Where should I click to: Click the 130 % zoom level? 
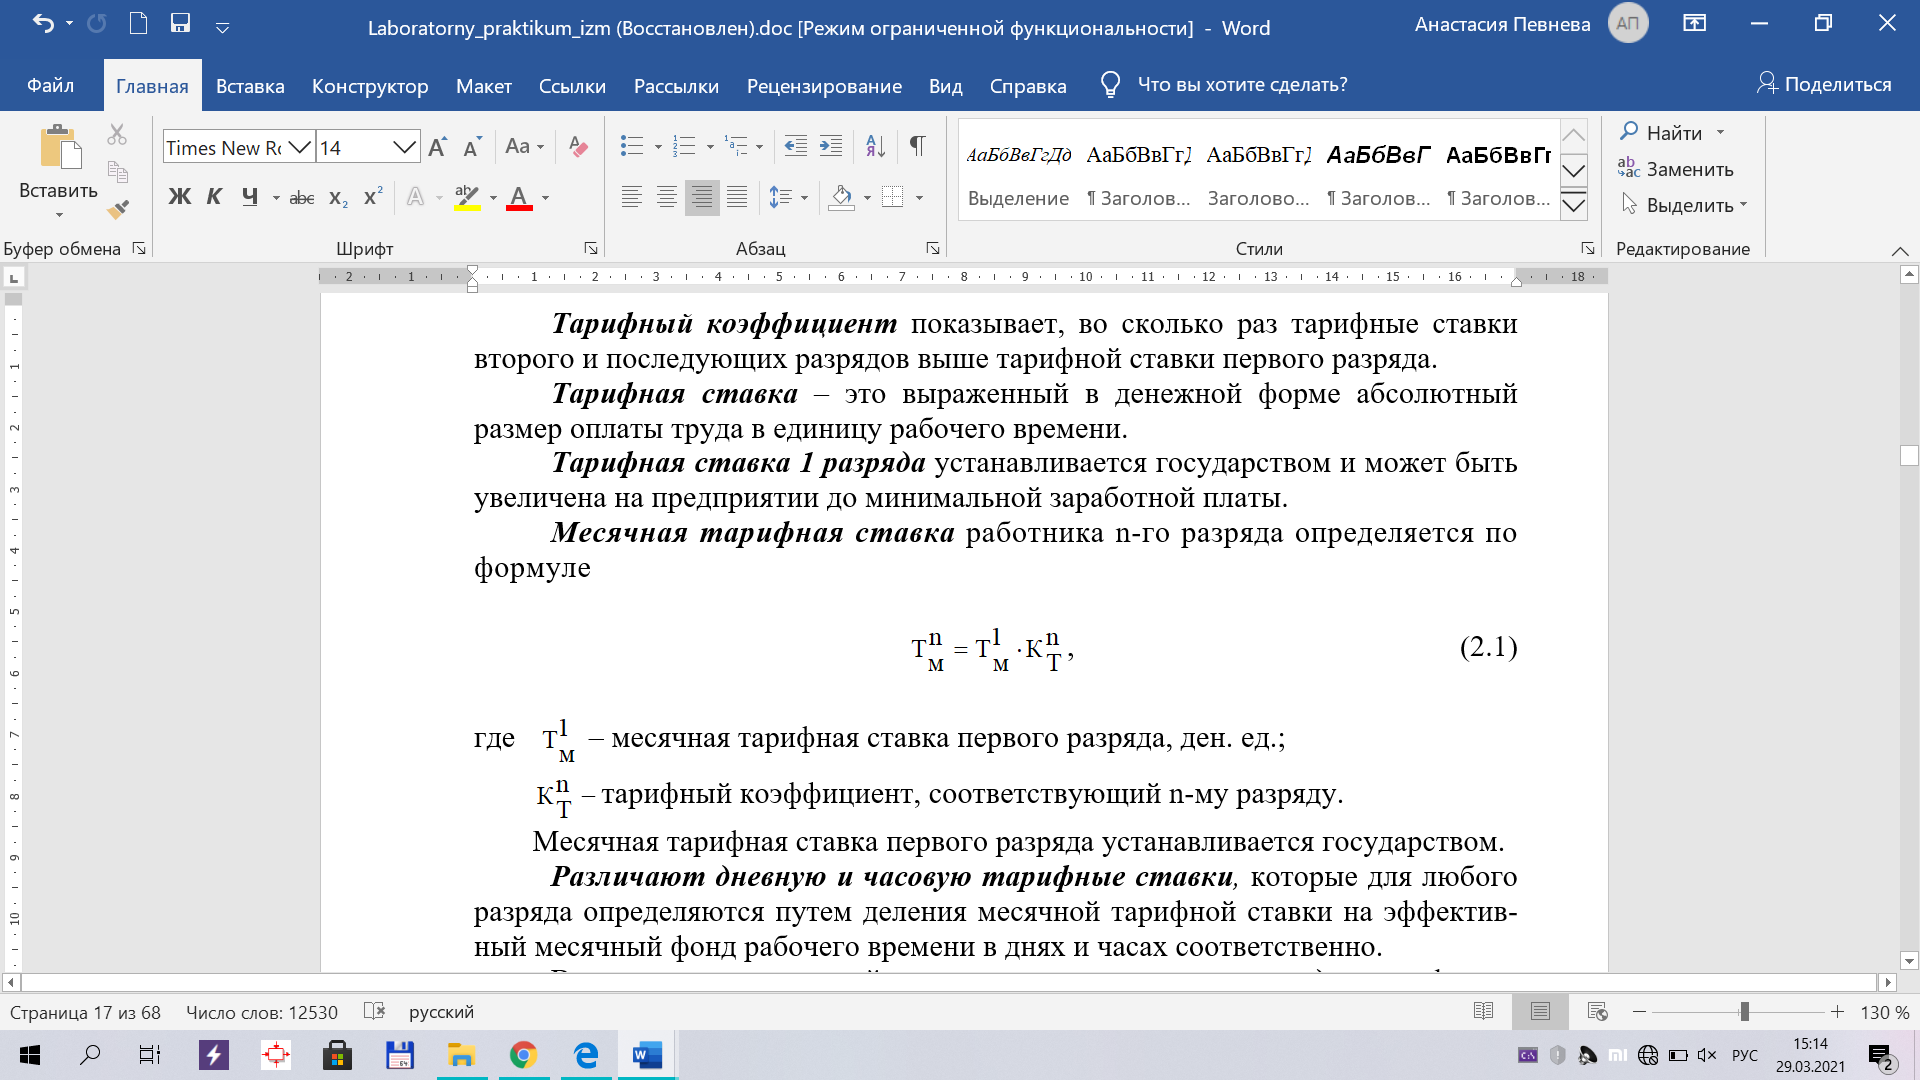click(x=1884, y=1012)
